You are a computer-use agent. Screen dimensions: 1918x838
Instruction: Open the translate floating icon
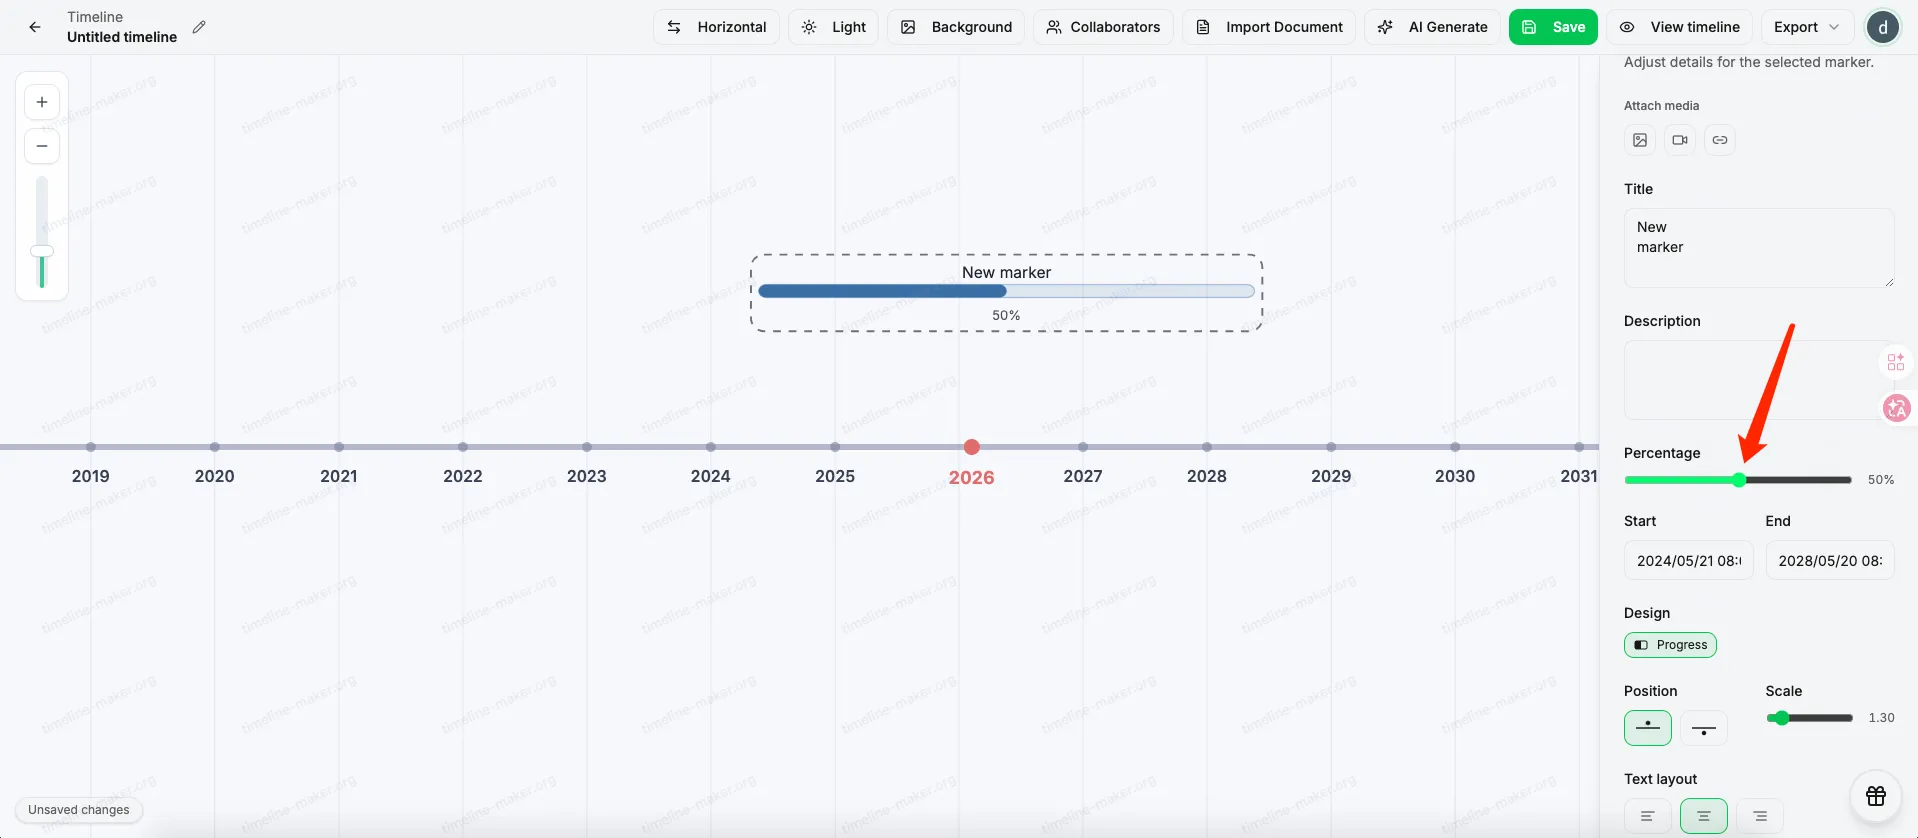pyautogui.click(x=1896, y=407)
